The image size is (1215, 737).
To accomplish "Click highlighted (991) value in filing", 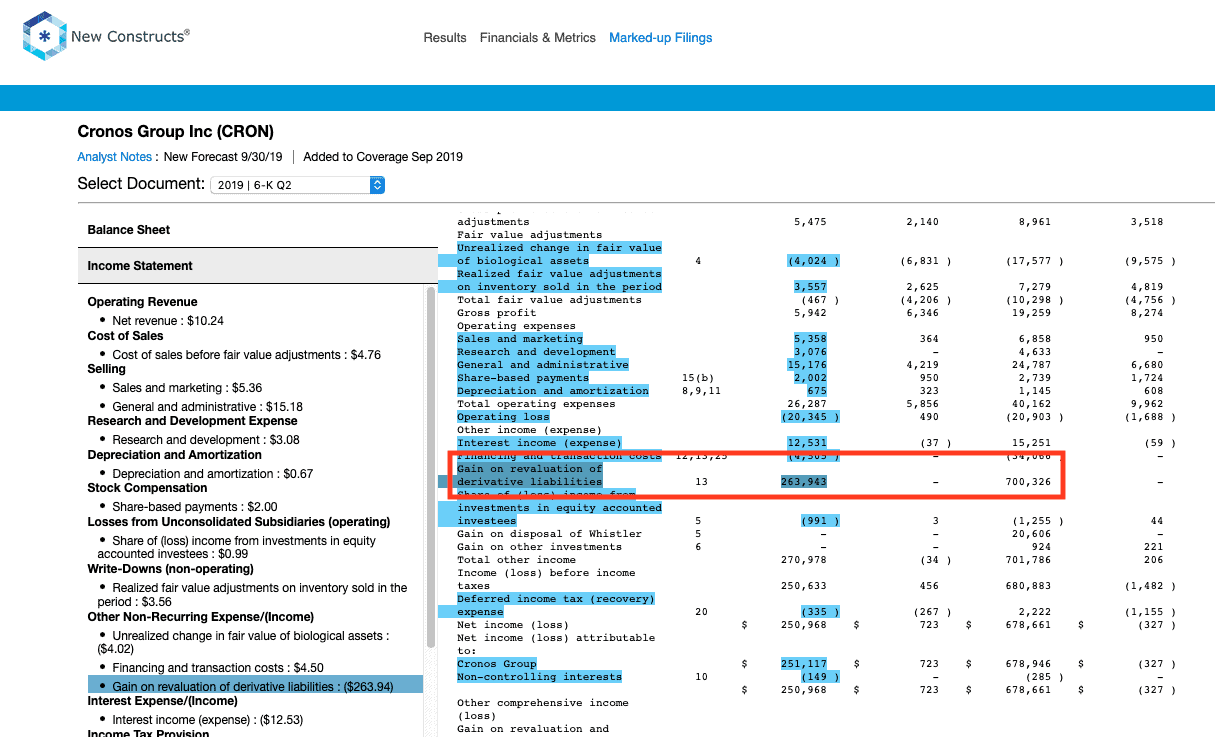I will tap(820, 521).
